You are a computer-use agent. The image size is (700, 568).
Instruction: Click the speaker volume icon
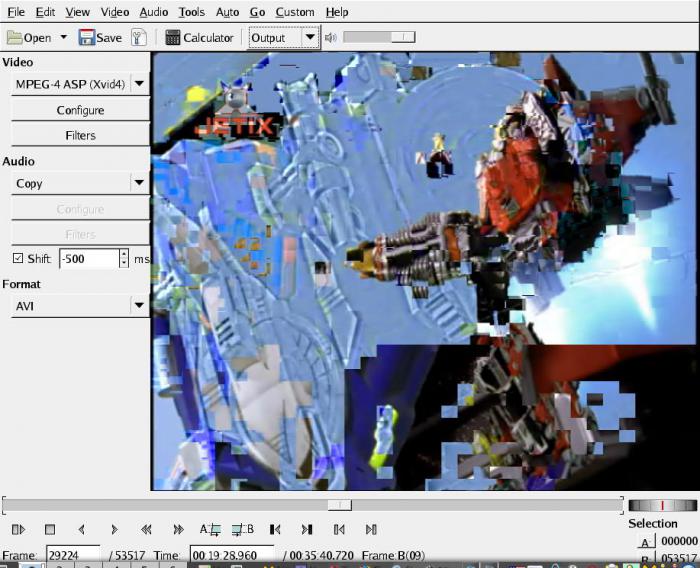pyautogui.click(x=330, y=38)
